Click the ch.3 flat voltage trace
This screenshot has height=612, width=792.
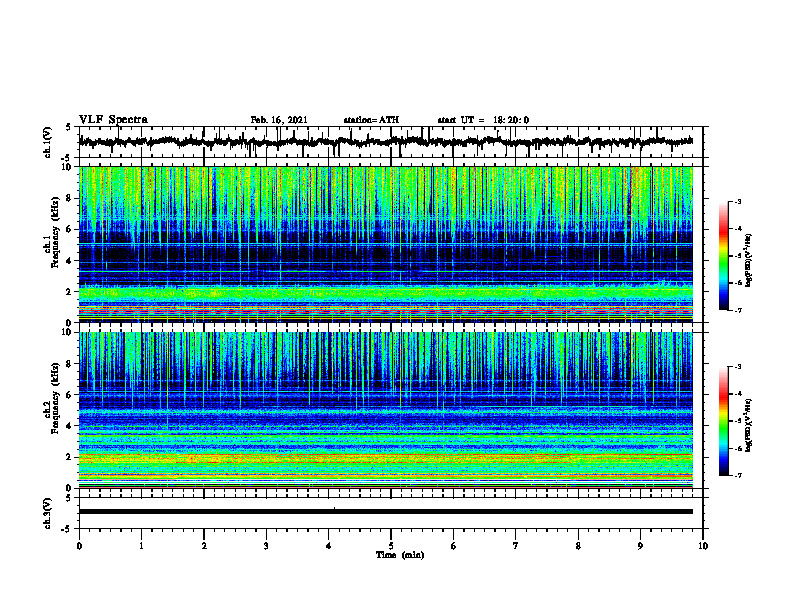[x=386, y=512]
